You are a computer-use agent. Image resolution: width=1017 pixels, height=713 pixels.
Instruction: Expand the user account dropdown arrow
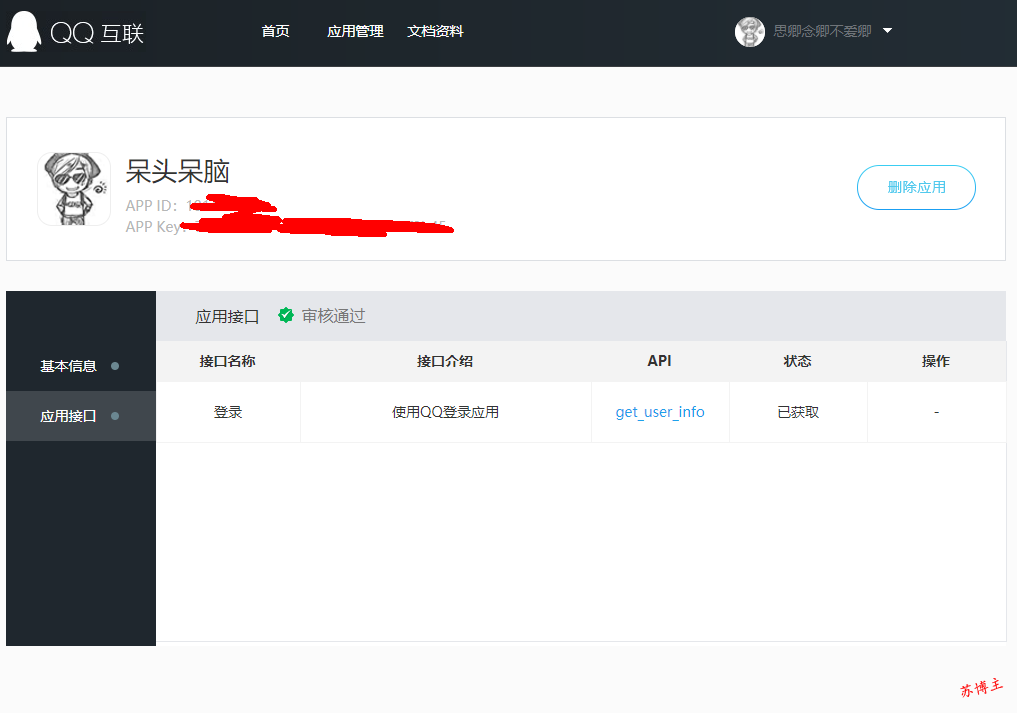tap(887, 30)
